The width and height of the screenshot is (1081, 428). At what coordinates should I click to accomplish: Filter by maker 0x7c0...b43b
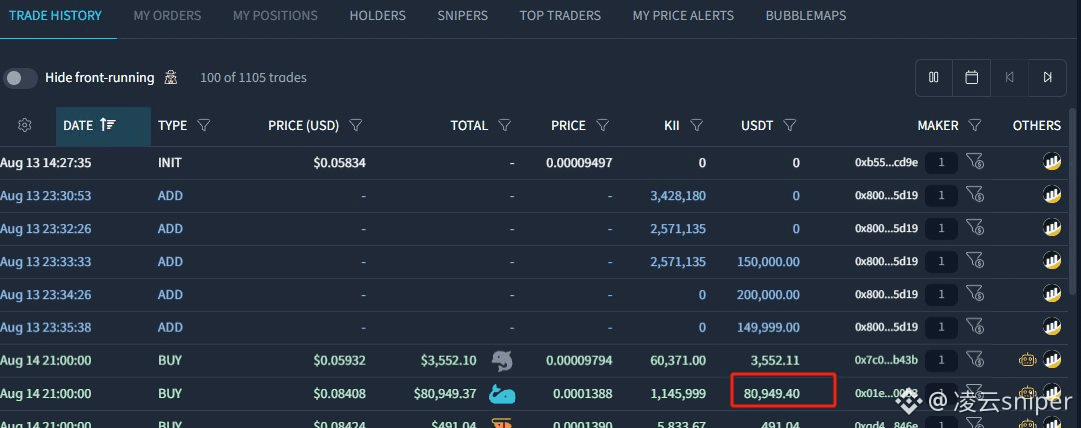(975, 359)
